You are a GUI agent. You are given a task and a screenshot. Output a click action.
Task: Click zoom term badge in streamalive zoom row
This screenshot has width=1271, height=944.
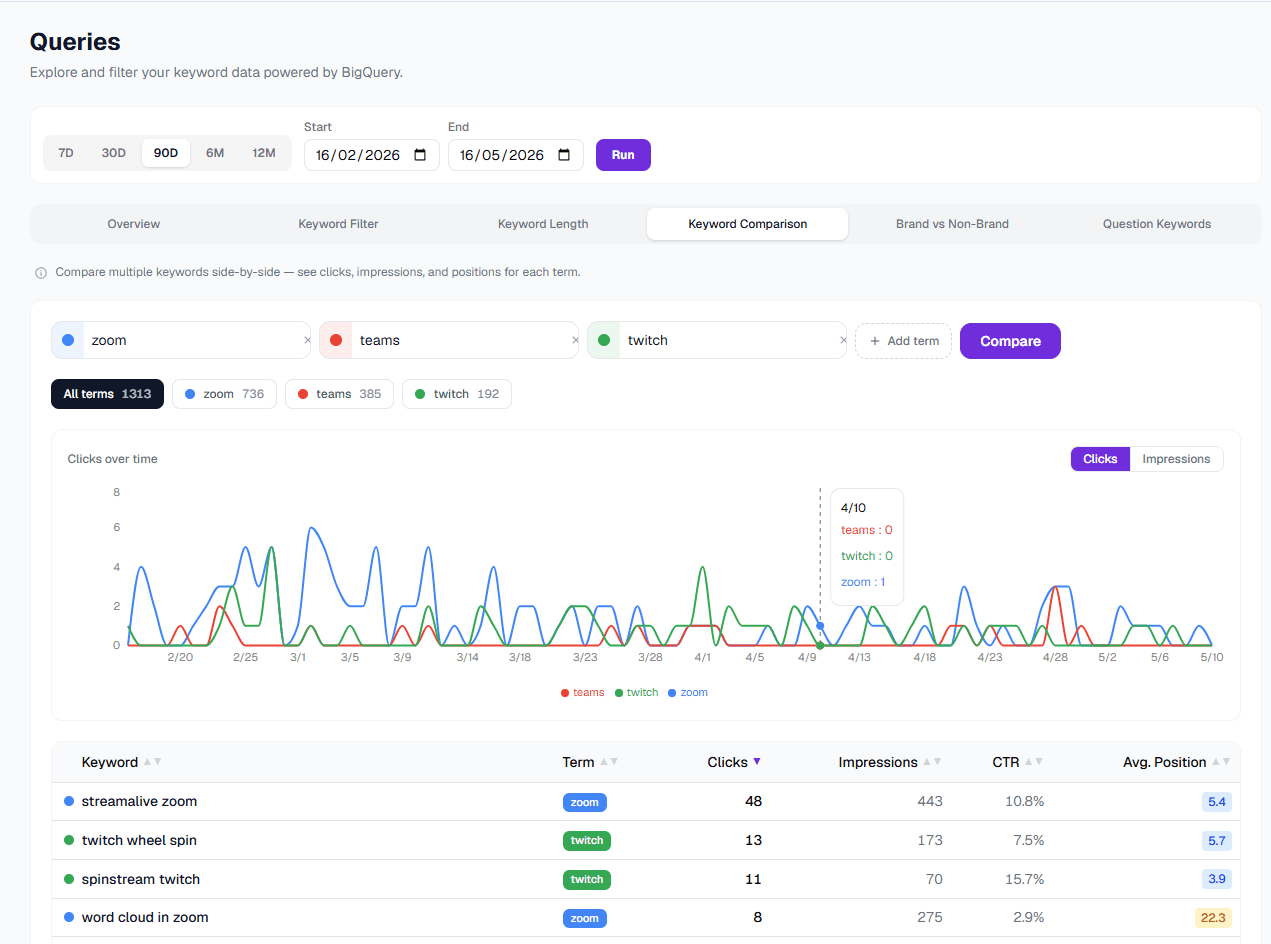[x=585, y=802]
